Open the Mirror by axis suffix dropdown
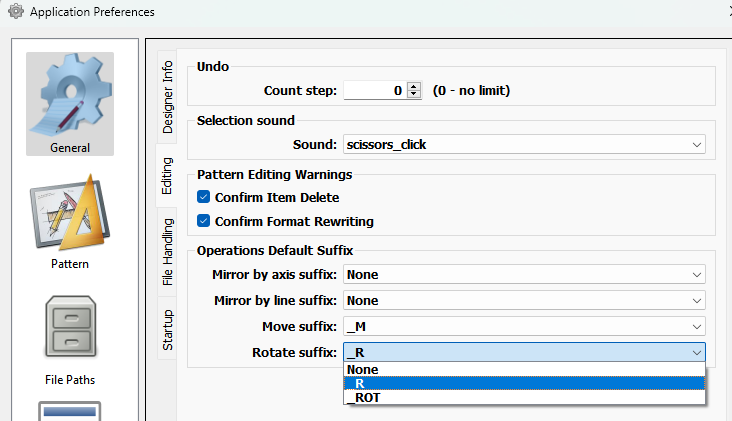Viewport: 732px width, 421px height. [x=524, y=274]
